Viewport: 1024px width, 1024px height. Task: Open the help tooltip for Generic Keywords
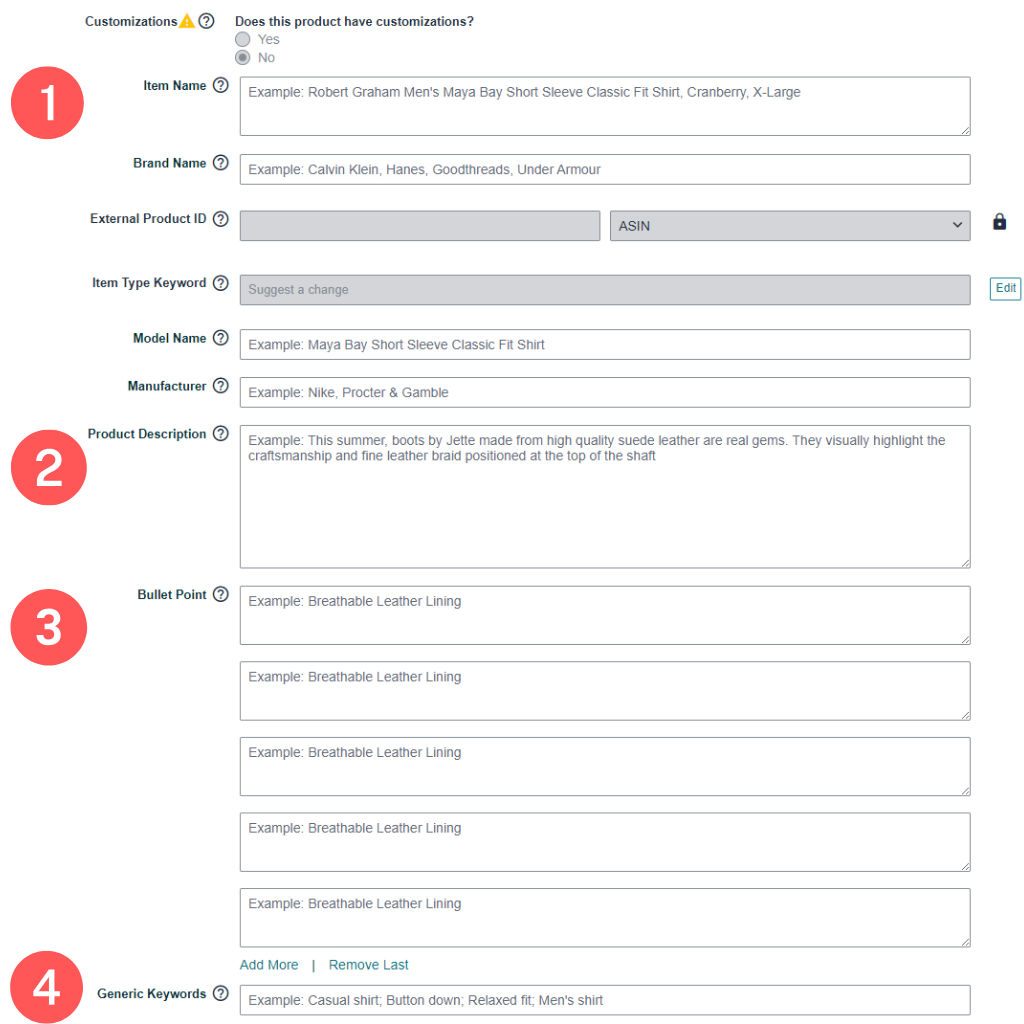[x=221, y=993]
